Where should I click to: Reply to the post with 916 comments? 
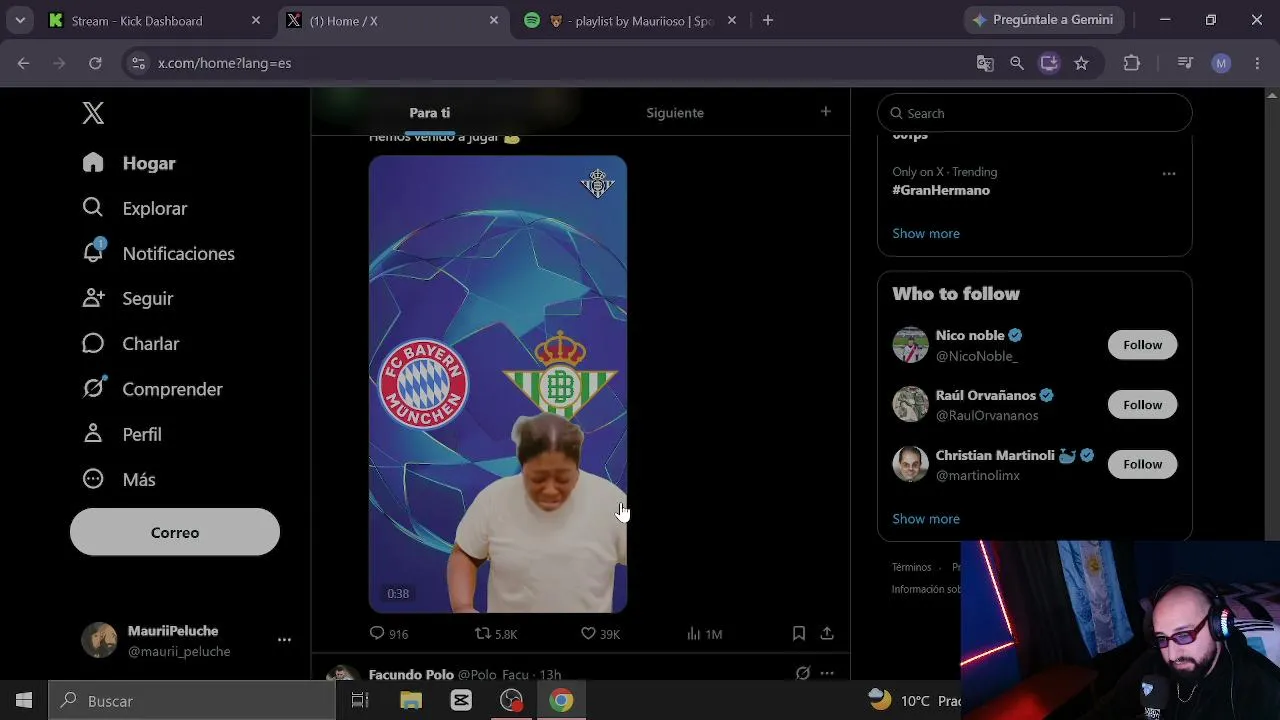tap(388, 633)
